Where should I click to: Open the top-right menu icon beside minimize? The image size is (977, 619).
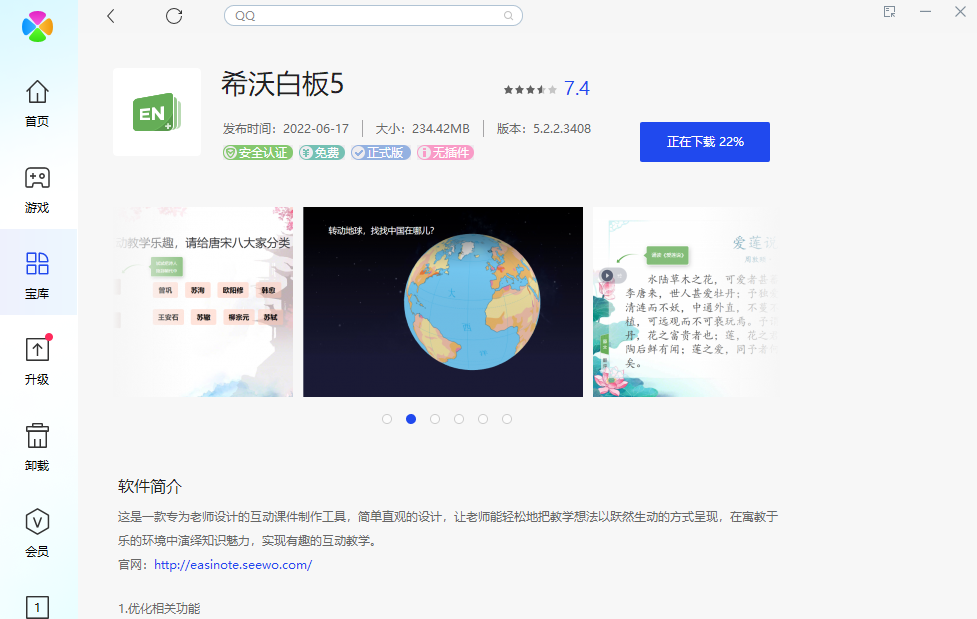tap(889, 12)
